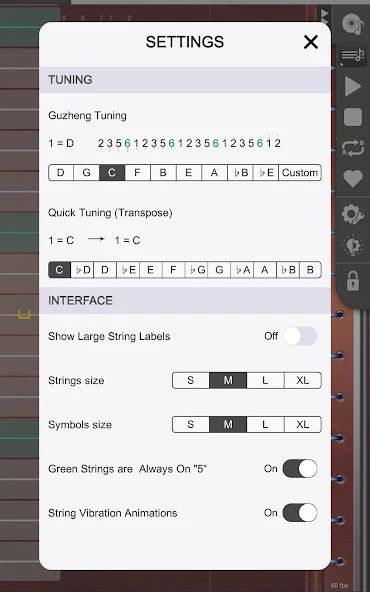Set Symbols size to M
Viewport: 370px width, 592px height.
pos(228,424)
